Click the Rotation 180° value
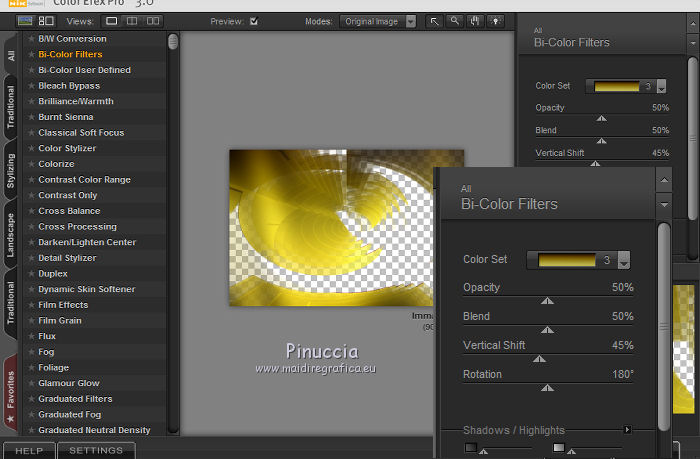The image size is (700, 459). click(x=623, y=374)
